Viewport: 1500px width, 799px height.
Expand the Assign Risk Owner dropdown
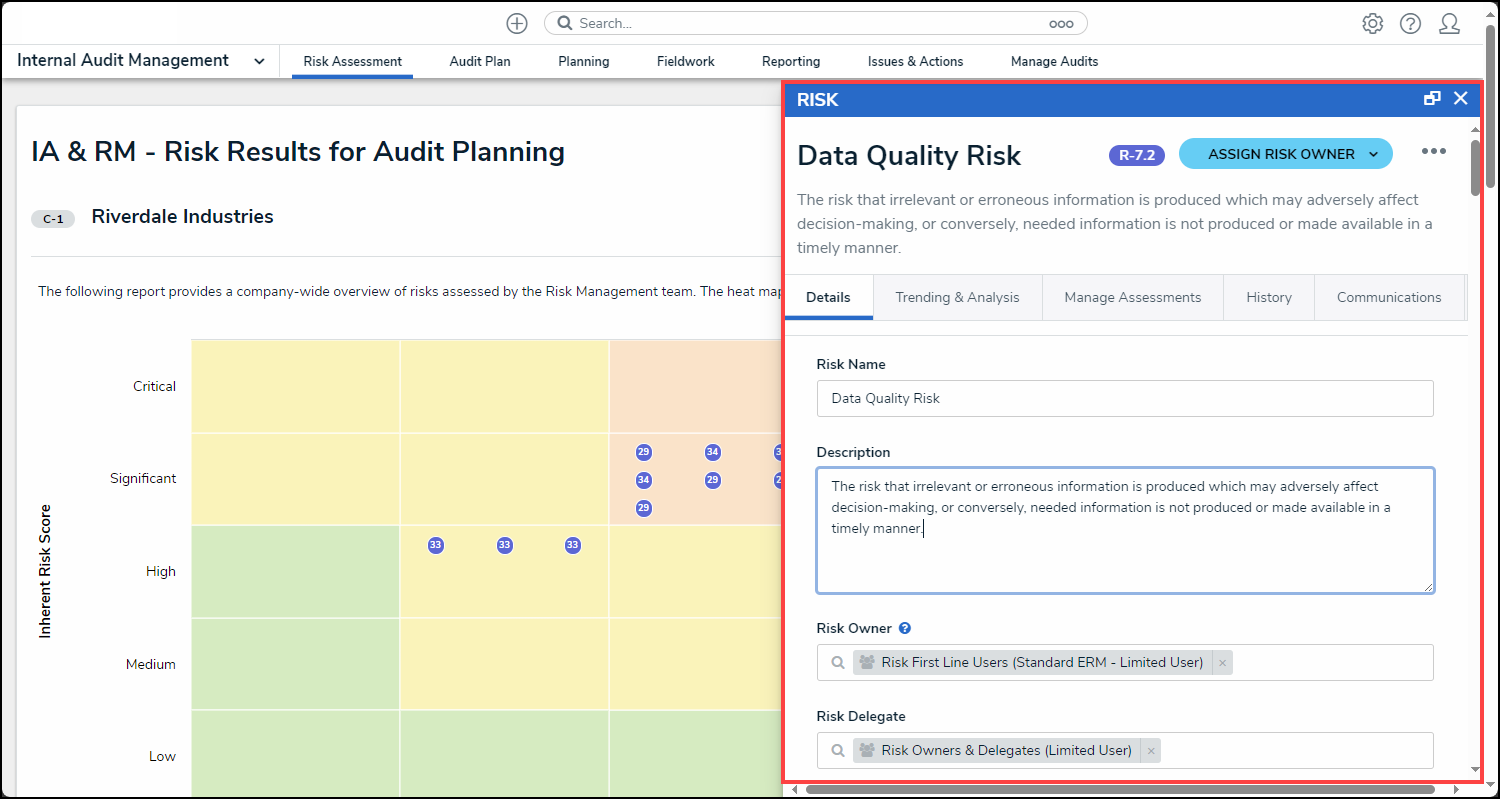click(1373, 154)
